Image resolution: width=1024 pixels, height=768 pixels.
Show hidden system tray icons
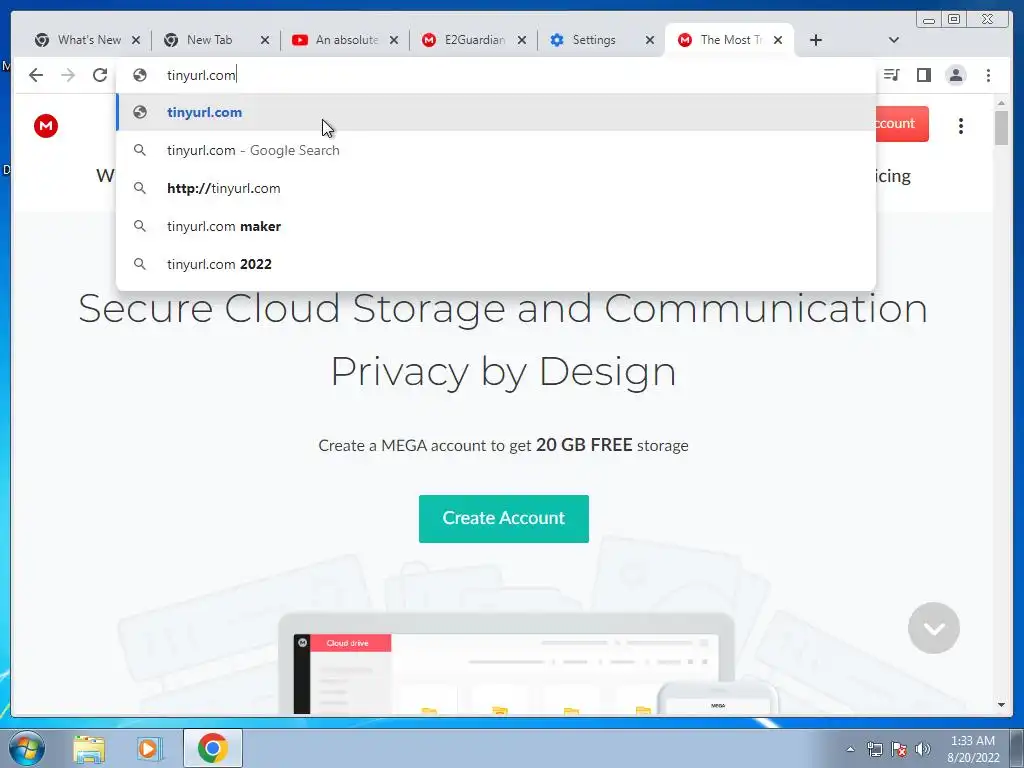pyautogui.click(x=850, y=749)
